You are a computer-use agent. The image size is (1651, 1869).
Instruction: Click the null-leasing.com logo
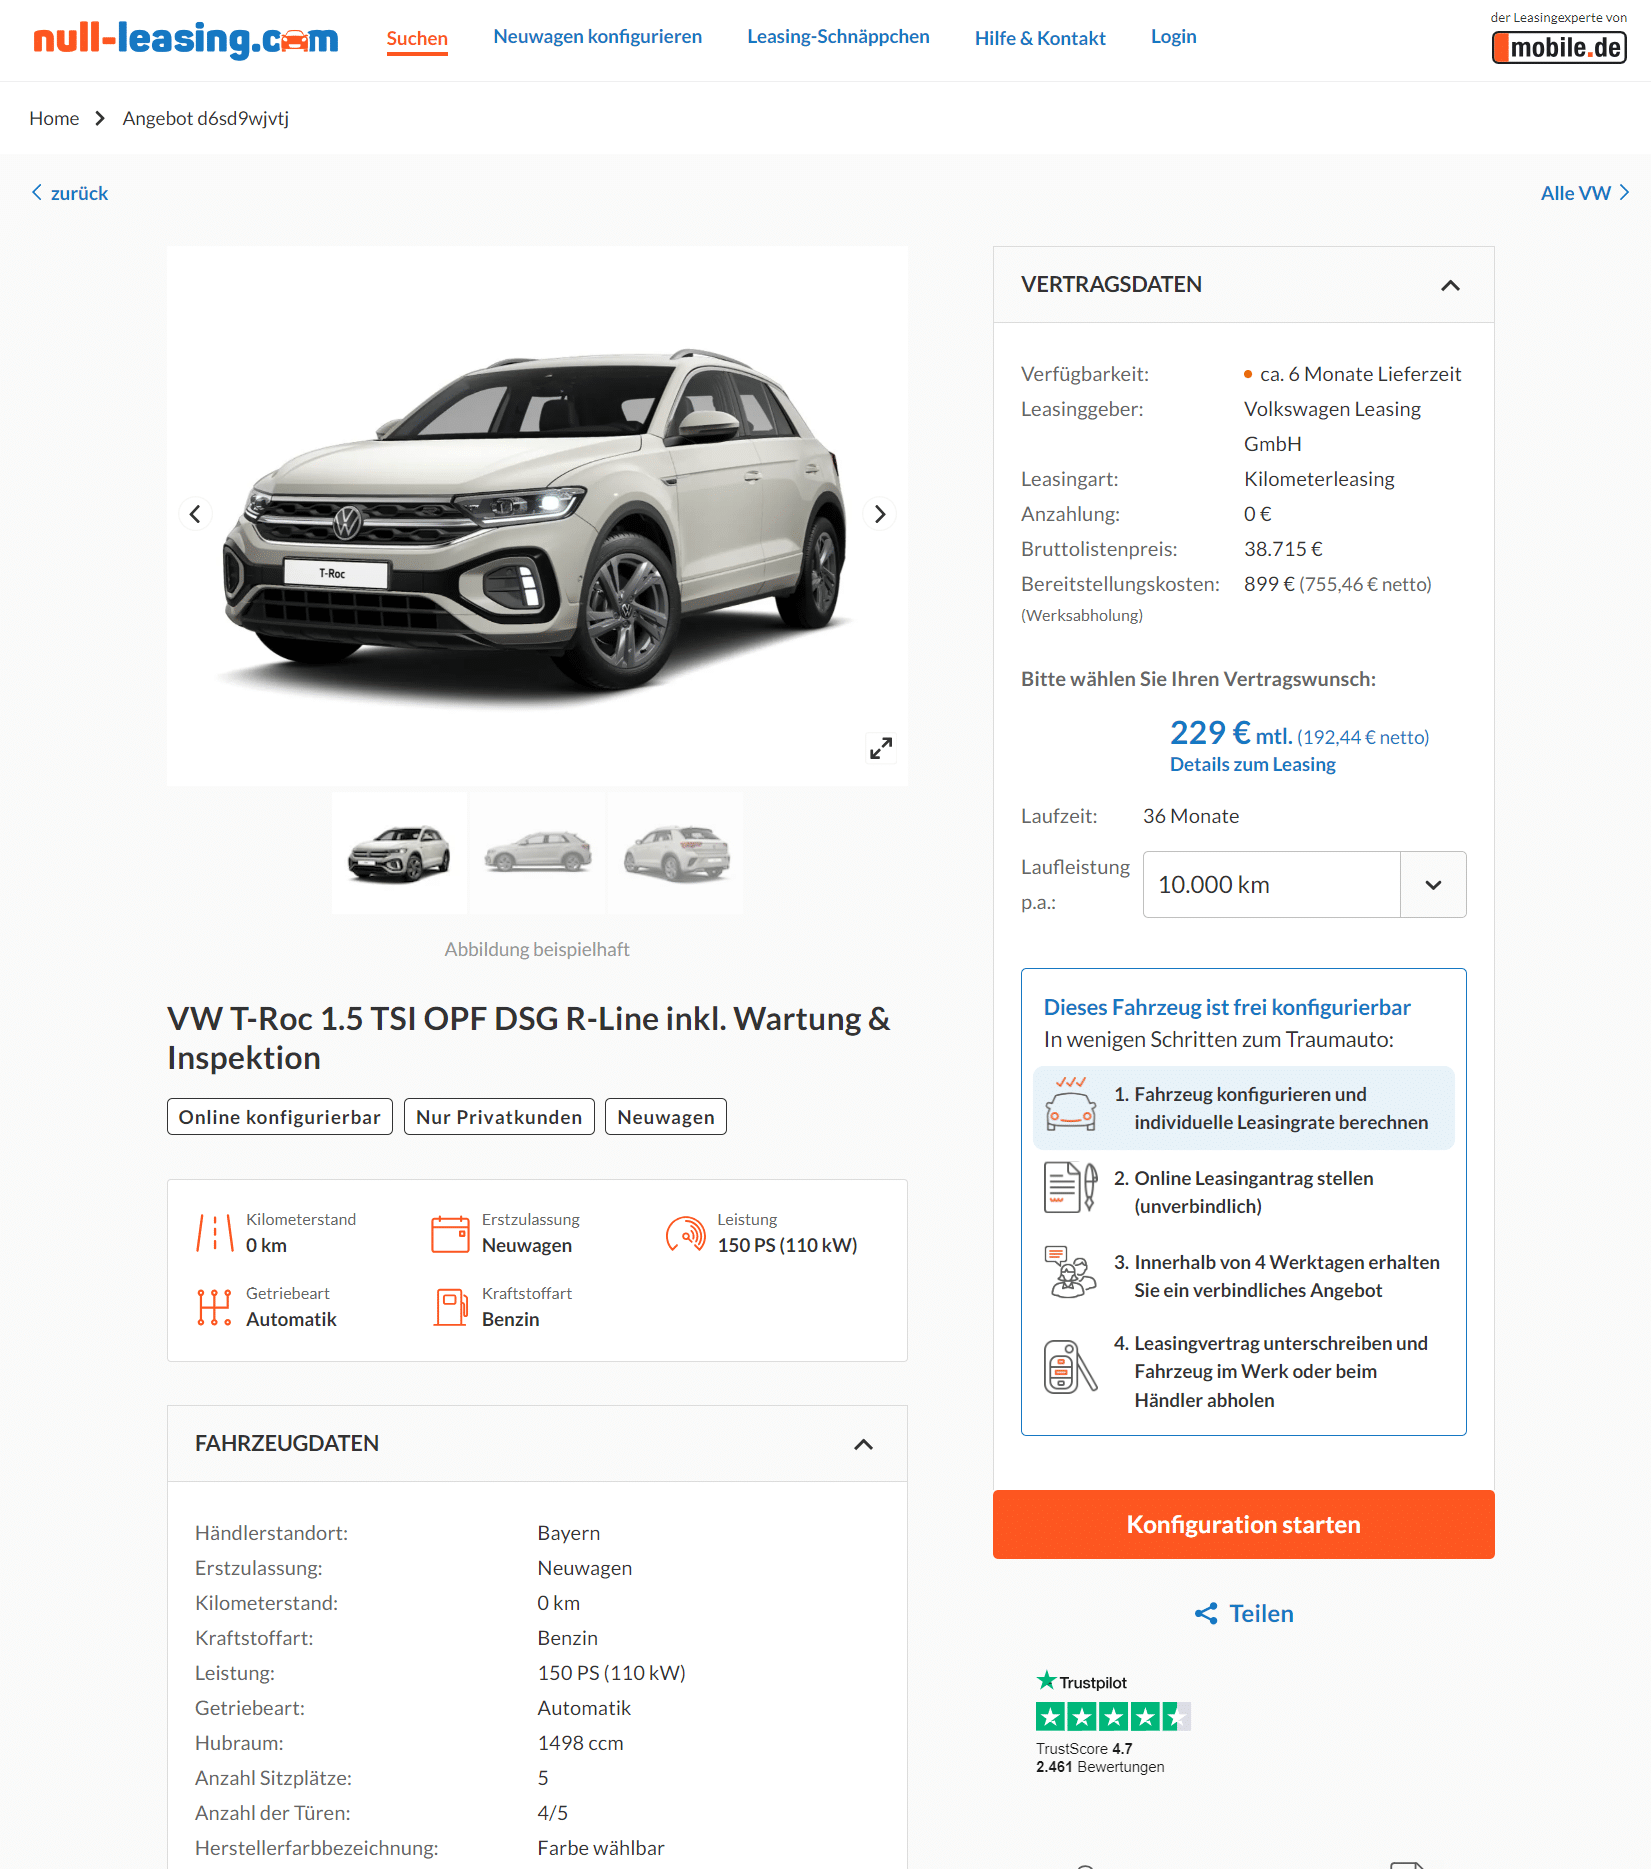coord(186,39)
